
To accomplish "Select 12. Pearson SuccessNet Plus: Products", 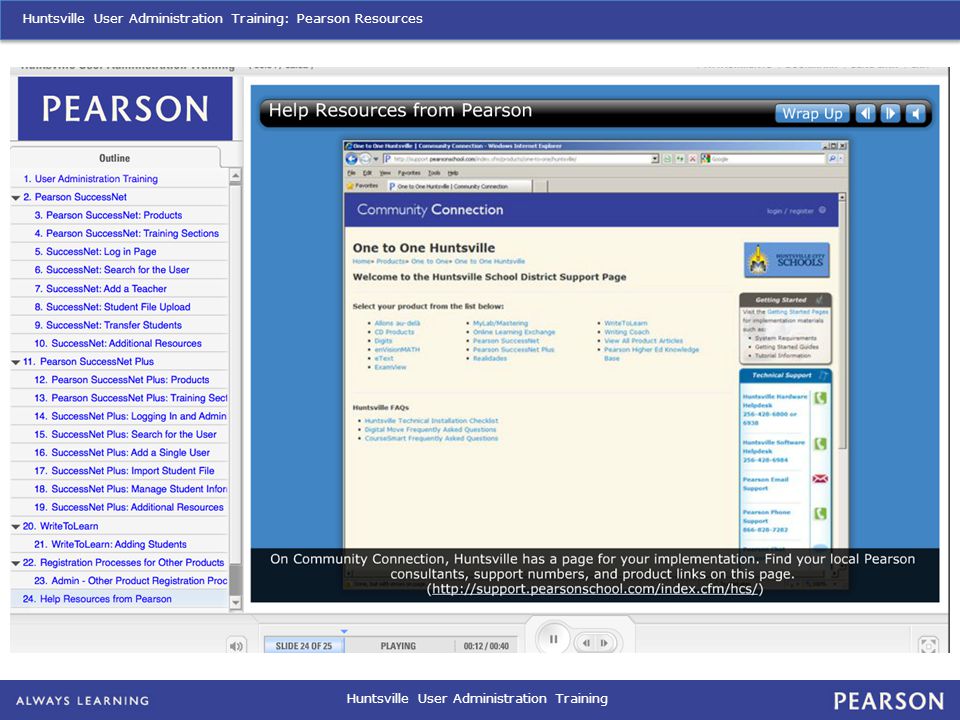I will pos(122,380).
